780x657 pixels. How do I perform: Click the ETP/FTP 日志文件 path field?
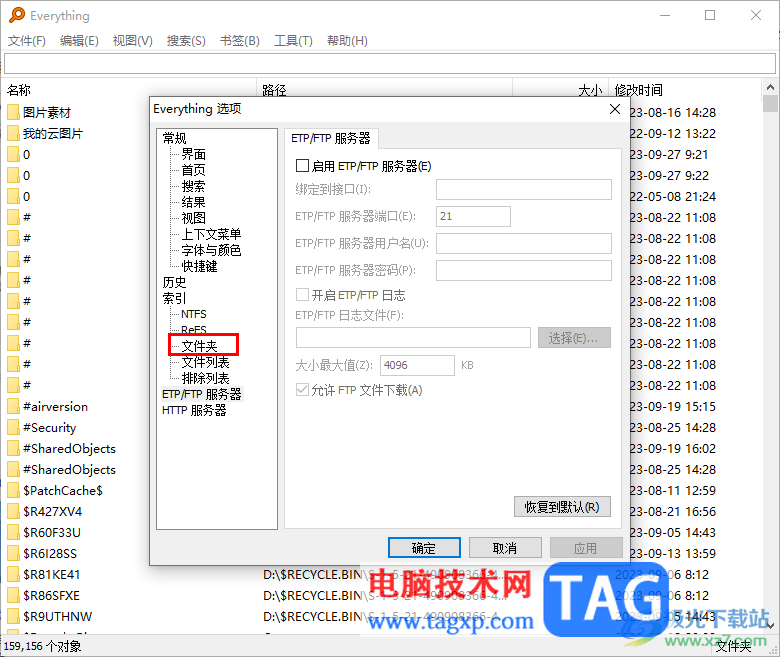pos(413,338)
